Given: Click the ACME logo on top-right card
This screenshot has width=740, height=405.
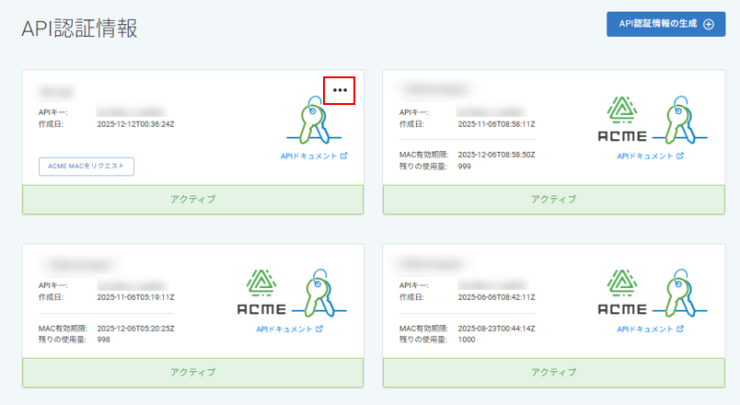Looking at the screenshot, I should tap(622, 119).
